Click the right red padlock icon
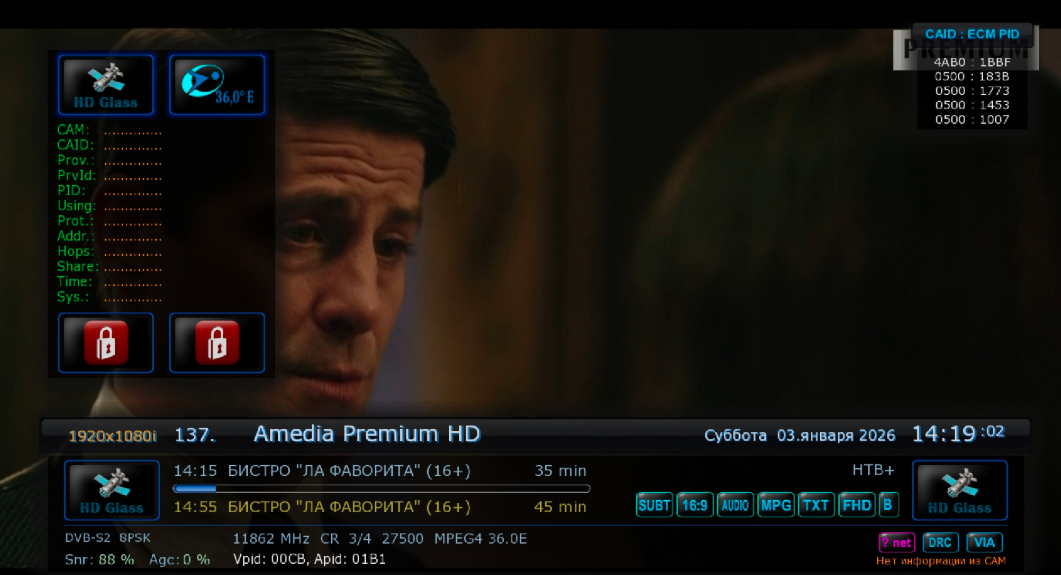The width and height of the screenshot is (1061, 575). (217, 342)
